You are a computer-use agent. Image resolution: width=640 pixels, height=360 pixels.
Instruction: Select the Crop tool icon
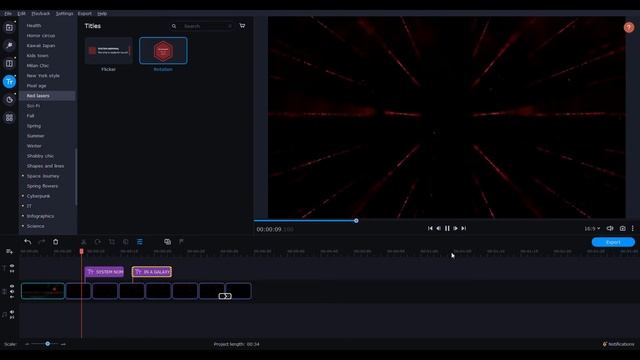coord(112,242)
